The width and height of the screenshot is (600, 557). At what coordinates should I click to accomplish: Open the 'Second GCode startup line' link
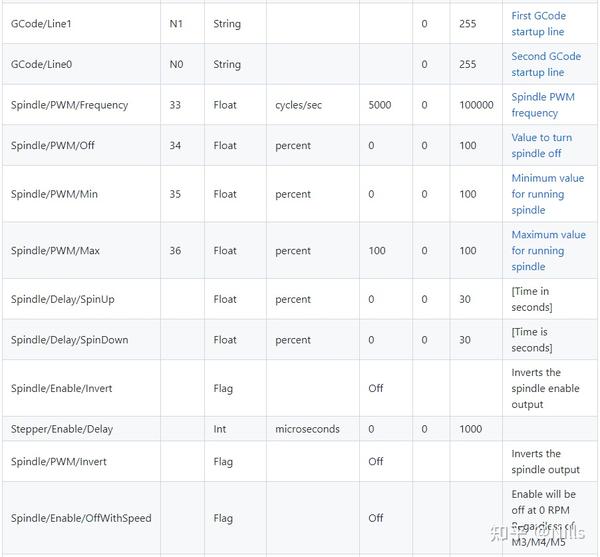[x=545, y=64]
